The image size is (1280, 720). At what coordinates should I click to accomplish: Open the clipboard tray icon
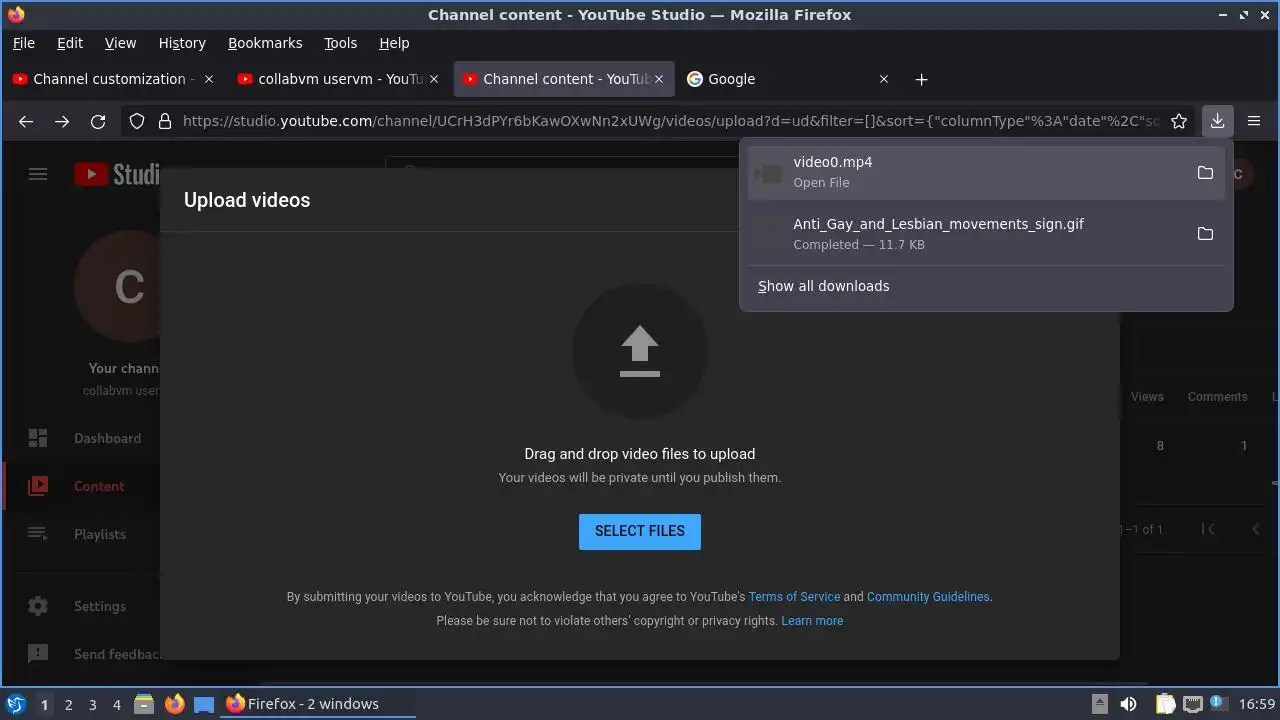(1165, 704)
